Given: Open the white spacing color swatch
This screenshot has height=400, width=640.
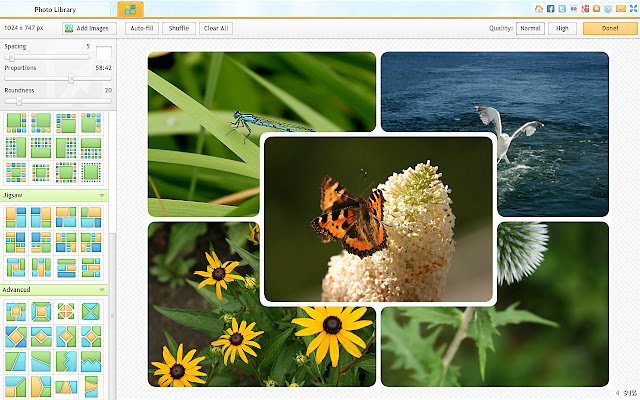Looking at the screenshot, I should 104,53.
